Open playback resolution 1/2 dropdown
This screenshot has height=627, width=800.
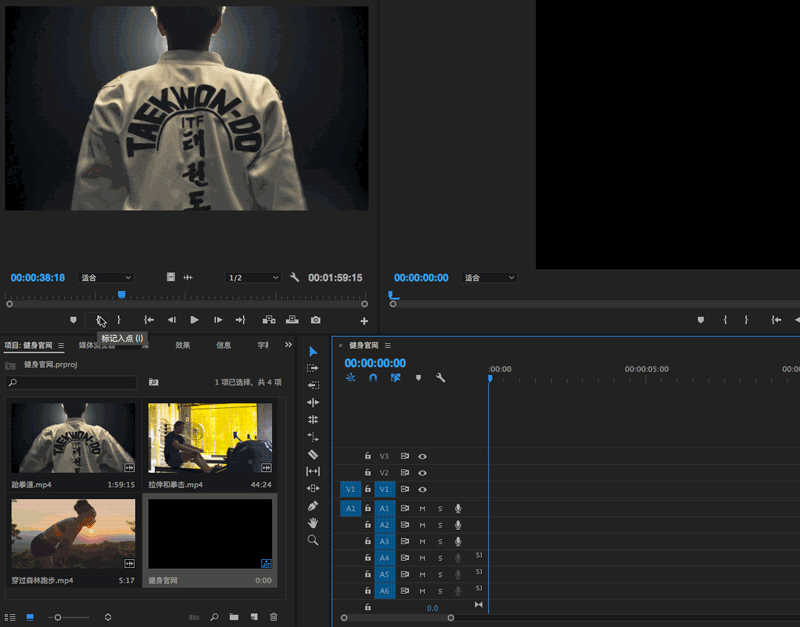coord(253,278)
